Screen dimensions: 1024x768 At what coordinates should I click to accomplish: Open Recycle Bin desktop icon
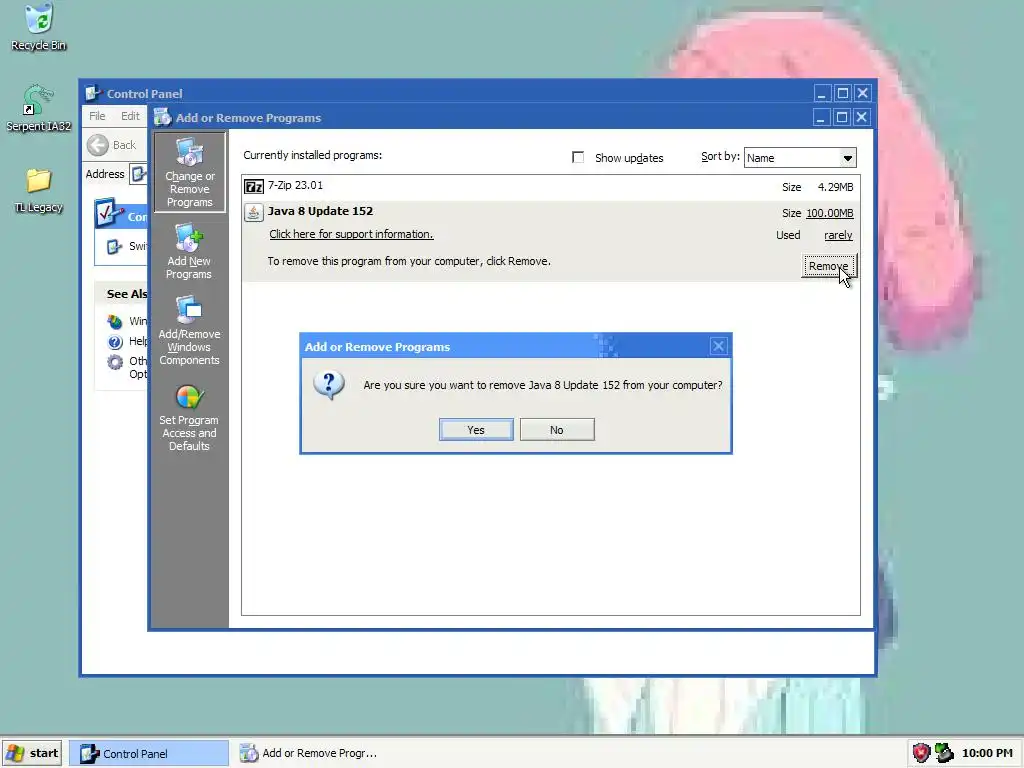point(39,27)
